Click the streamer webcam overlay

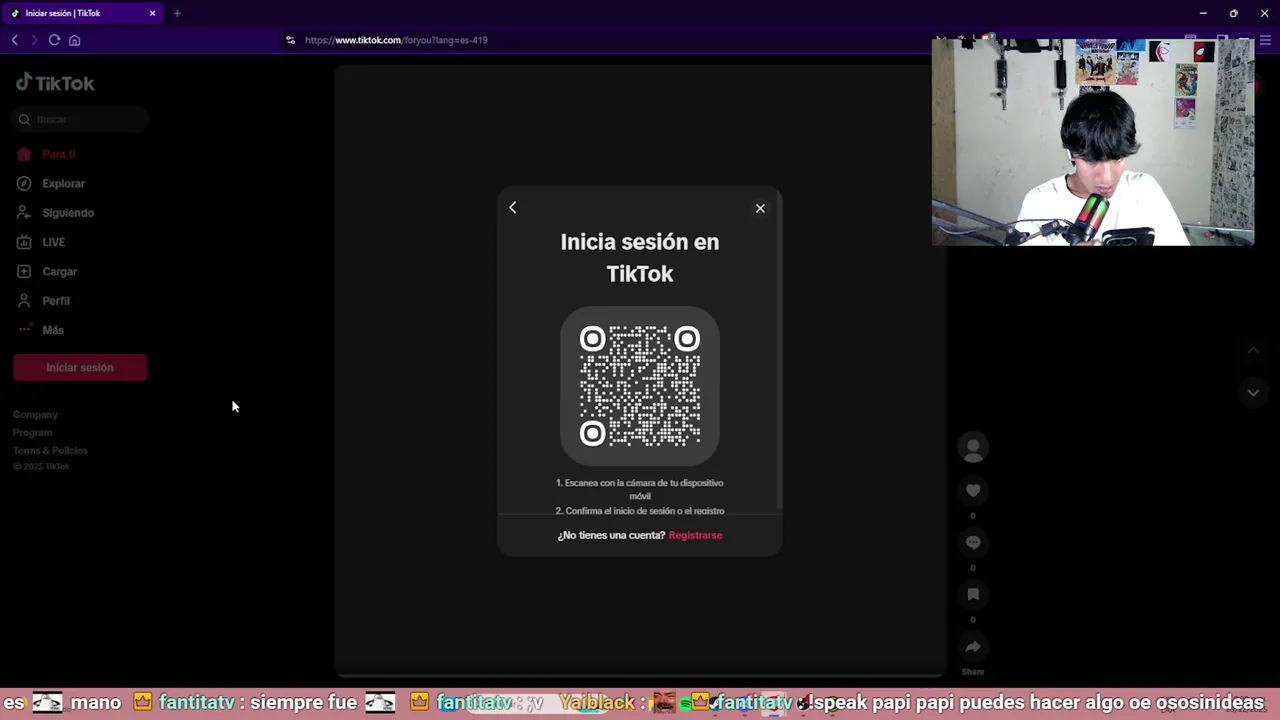1093,141
